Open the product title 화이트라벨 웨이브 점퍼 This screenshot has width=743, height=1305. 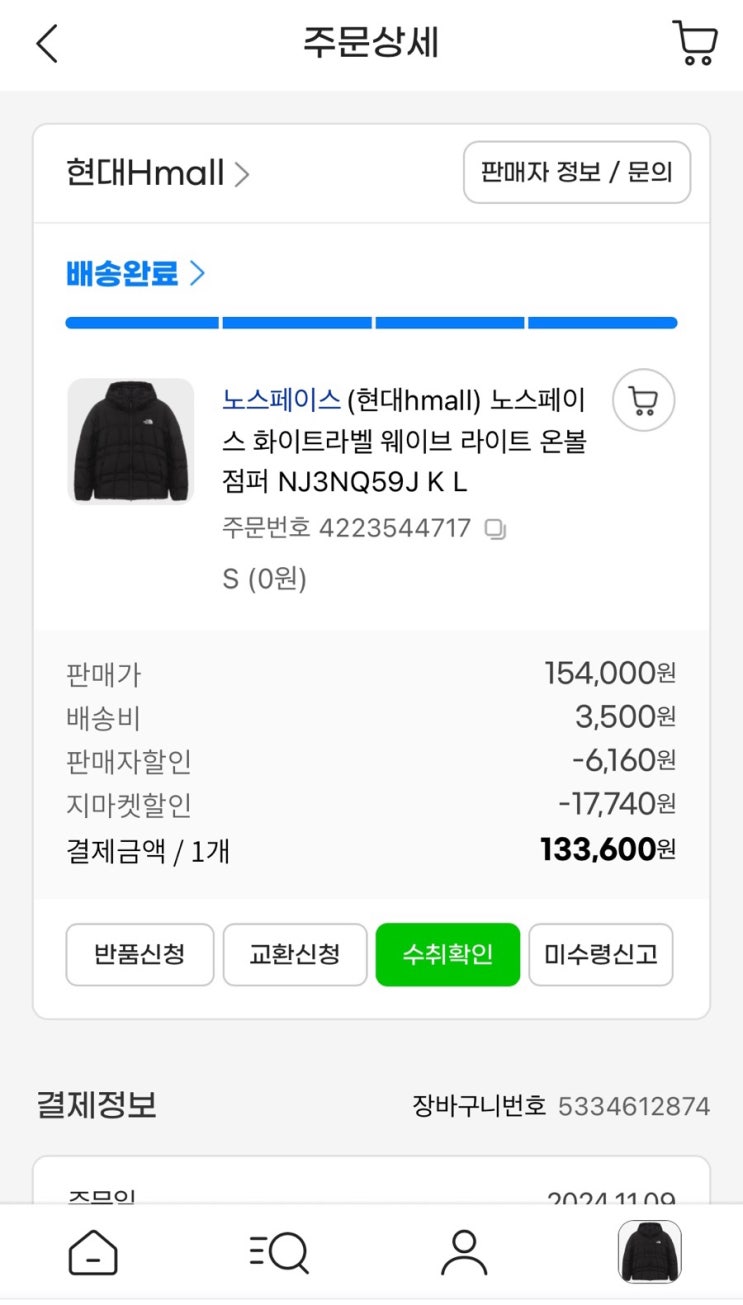coord(404,441)
